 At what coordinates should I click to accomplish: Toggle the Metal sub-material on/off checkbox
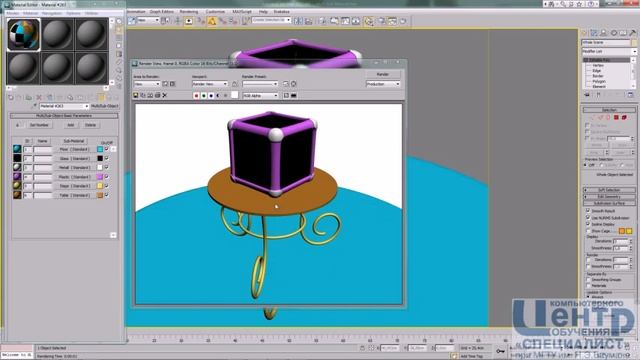click(107, 167)
